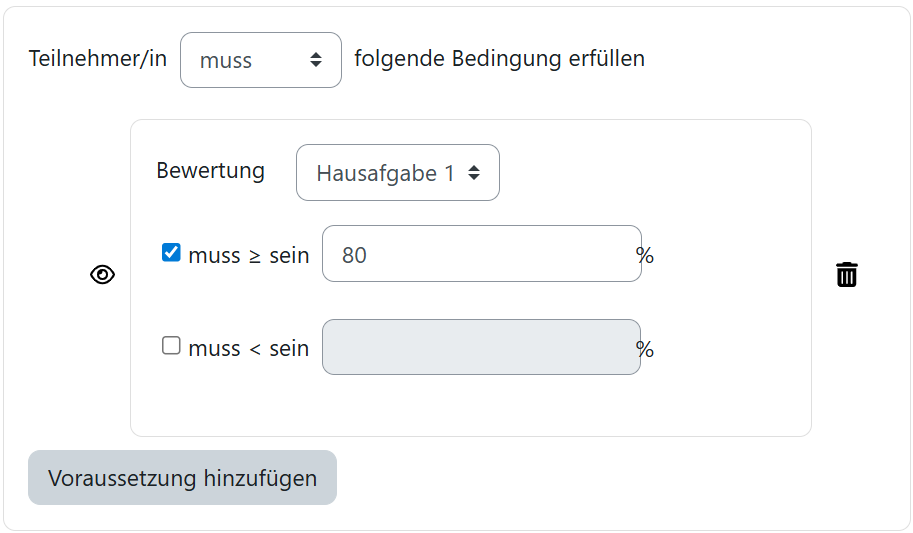Enable the "muss < sein" checkbox

171,346
